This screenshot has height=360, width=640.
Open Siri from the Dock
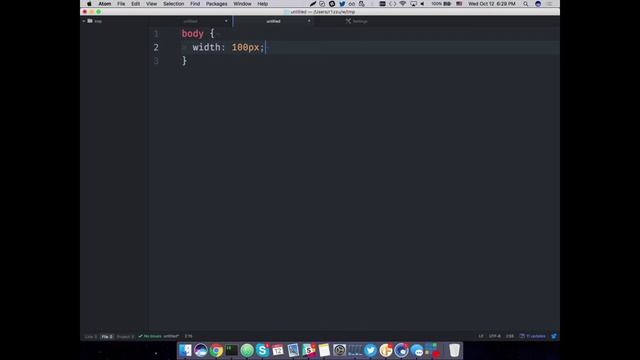click(200, 350)
